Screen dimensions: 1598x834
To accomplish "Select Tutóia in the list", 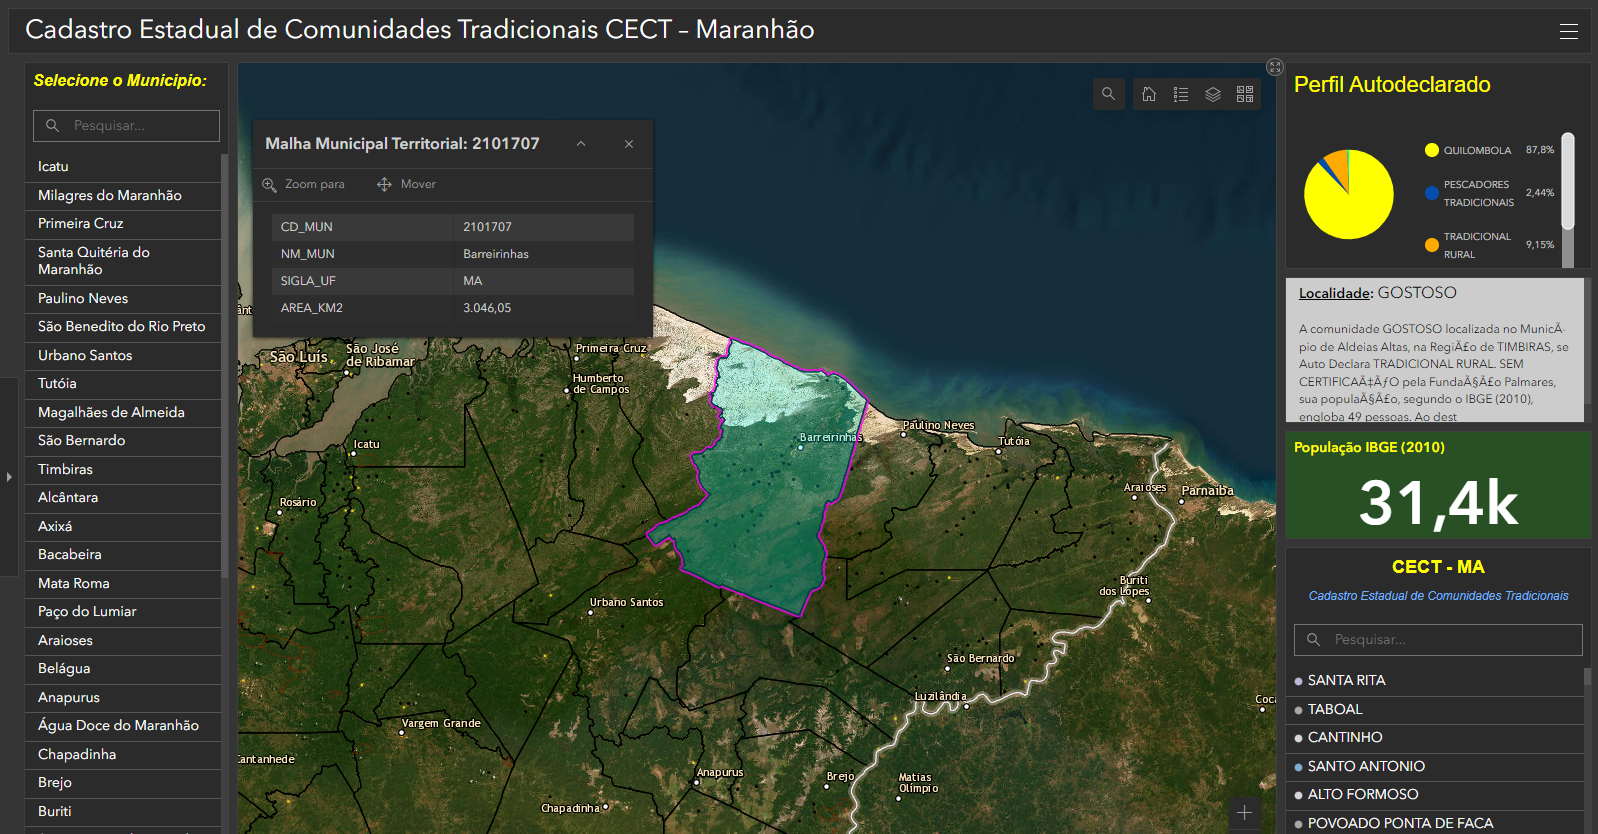I will [122, 384].
